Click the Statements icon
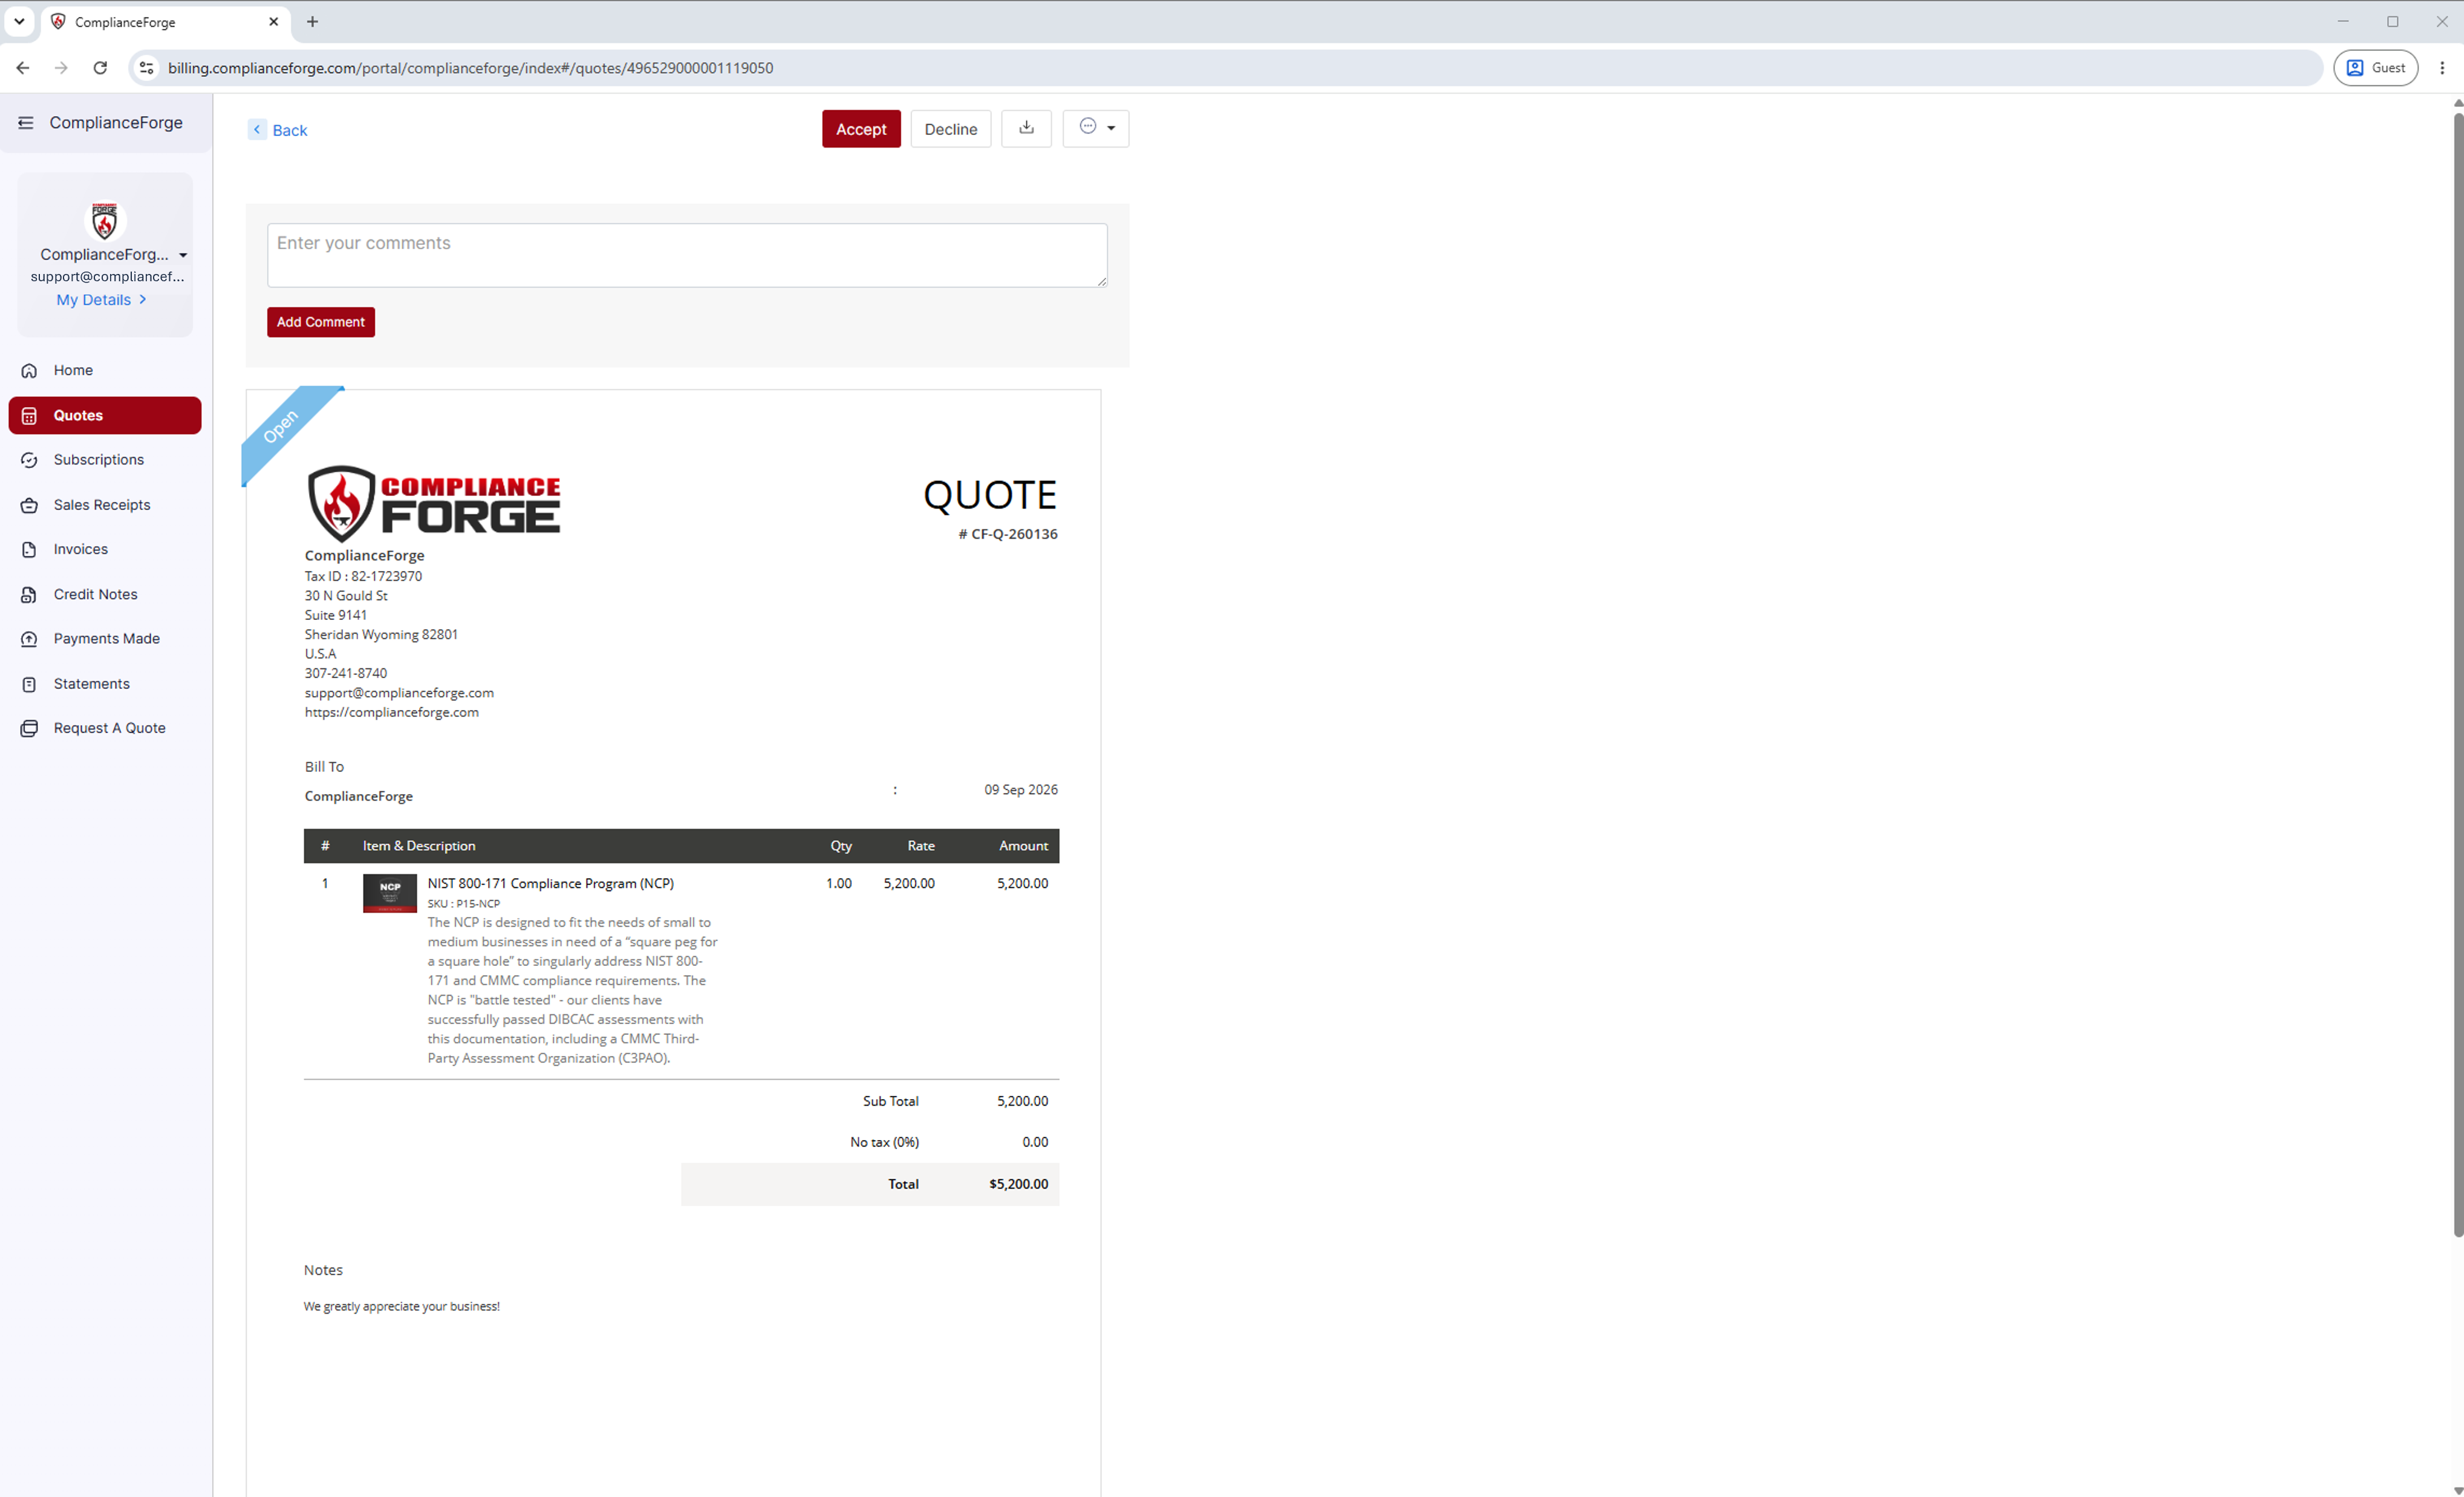2464x1497 pixels. point(29,684)
